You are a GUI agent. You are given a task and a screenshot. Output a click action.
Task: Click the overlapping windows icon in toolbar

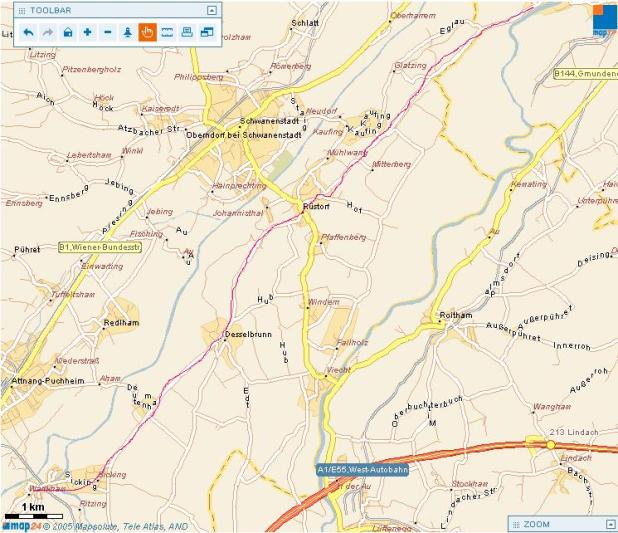(207, 32)
